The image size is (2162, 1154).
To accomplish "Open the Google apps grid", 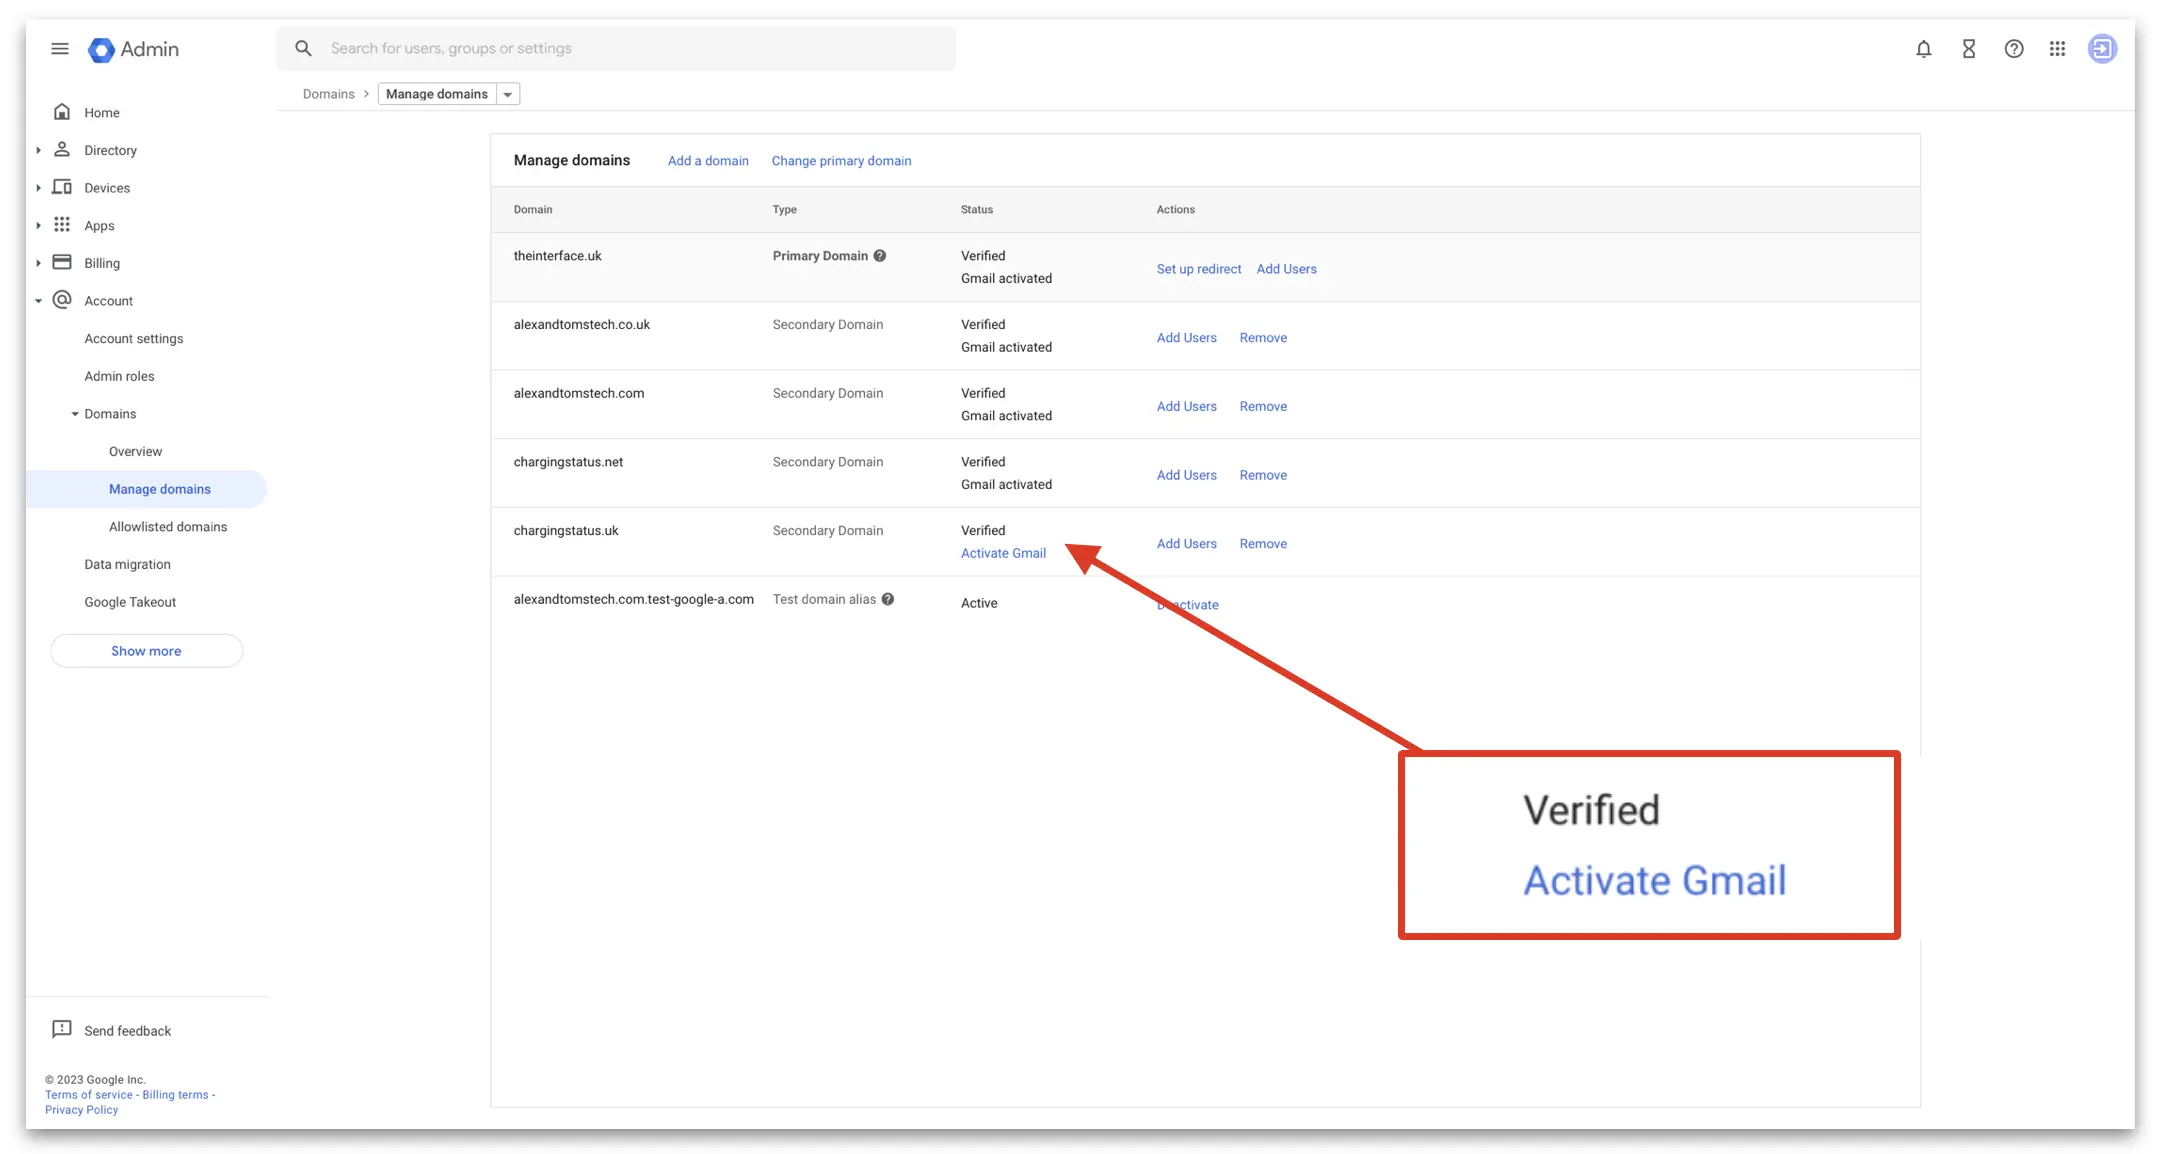I will (x=2057, y=49).
